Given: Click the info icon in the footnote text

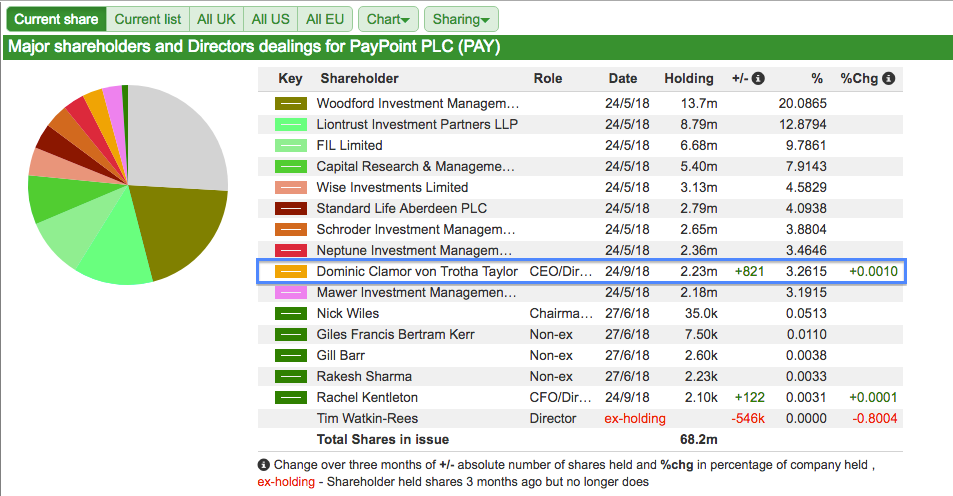Looking at the screenshot, I should 263,465.
